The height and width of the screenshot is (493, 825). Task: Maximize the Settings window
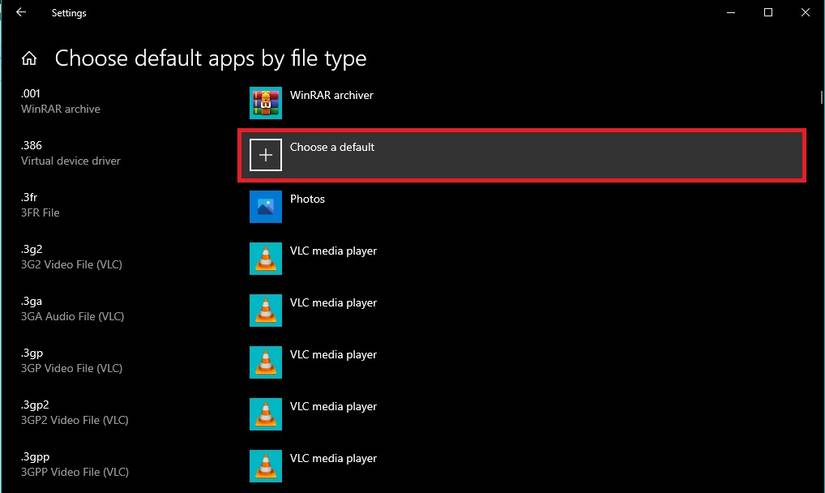[x=768, y=12]
